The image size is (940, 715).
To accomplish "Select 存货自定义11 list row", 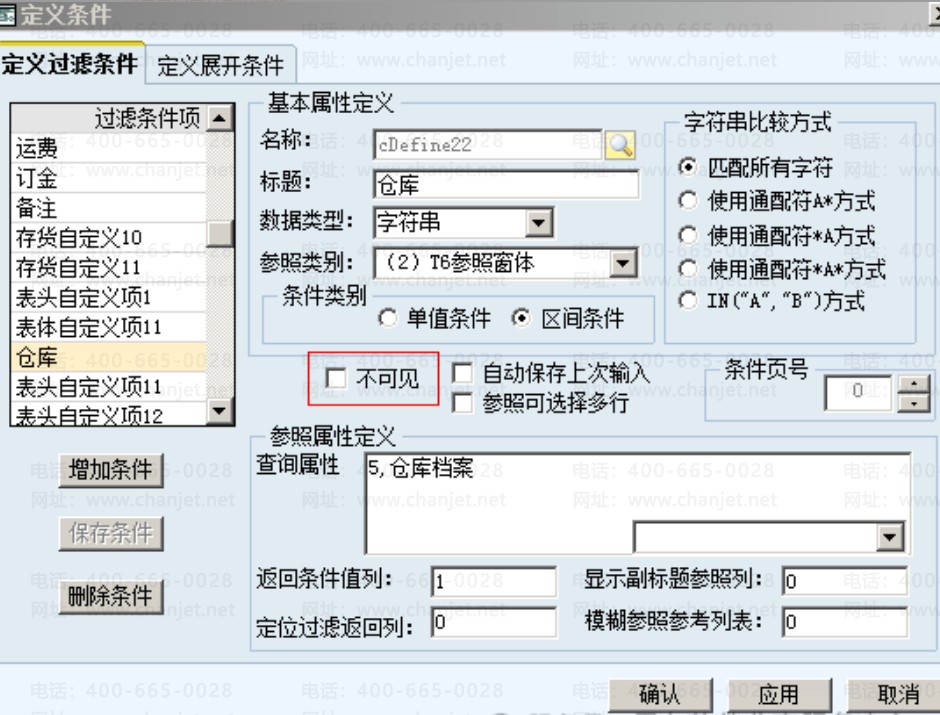I will (x=109, y=267).
